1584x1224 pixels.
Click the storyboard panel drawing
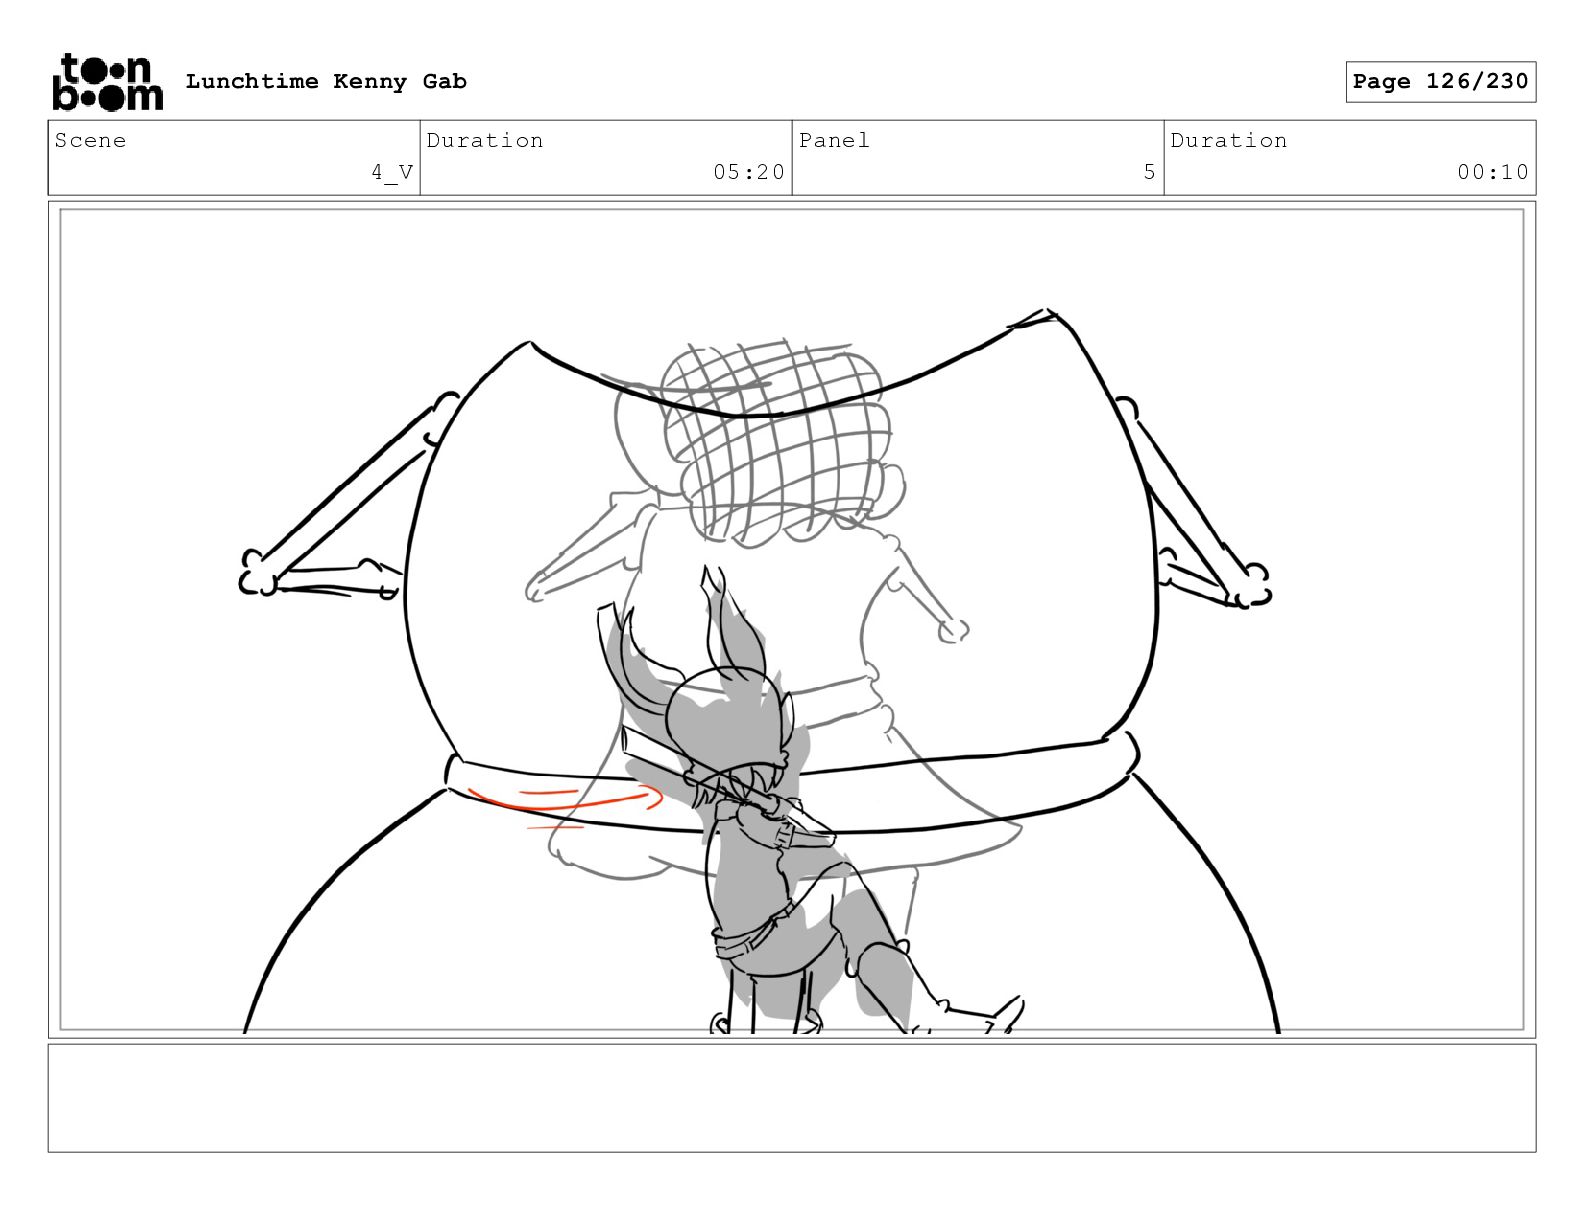(792, 620)
